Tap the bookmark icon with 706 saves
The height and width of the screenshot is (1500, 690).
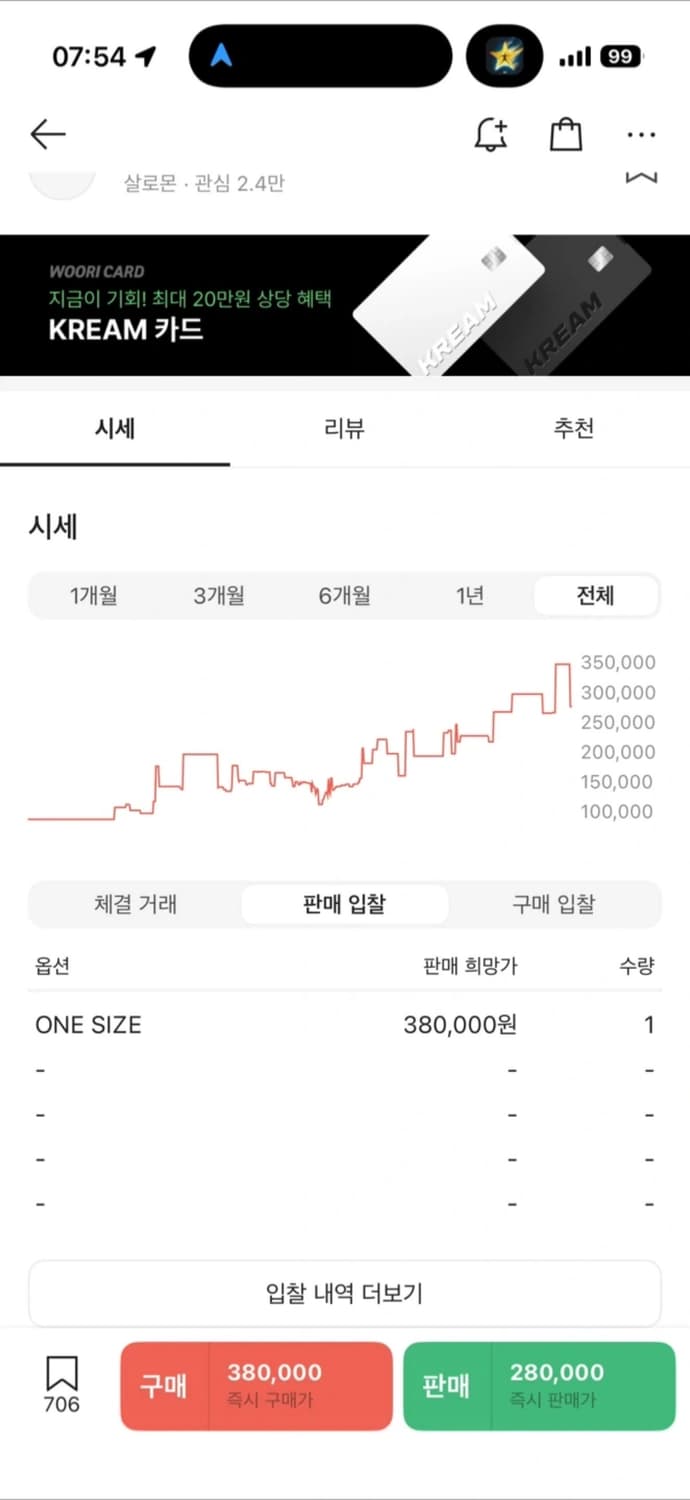(61, 1384)
